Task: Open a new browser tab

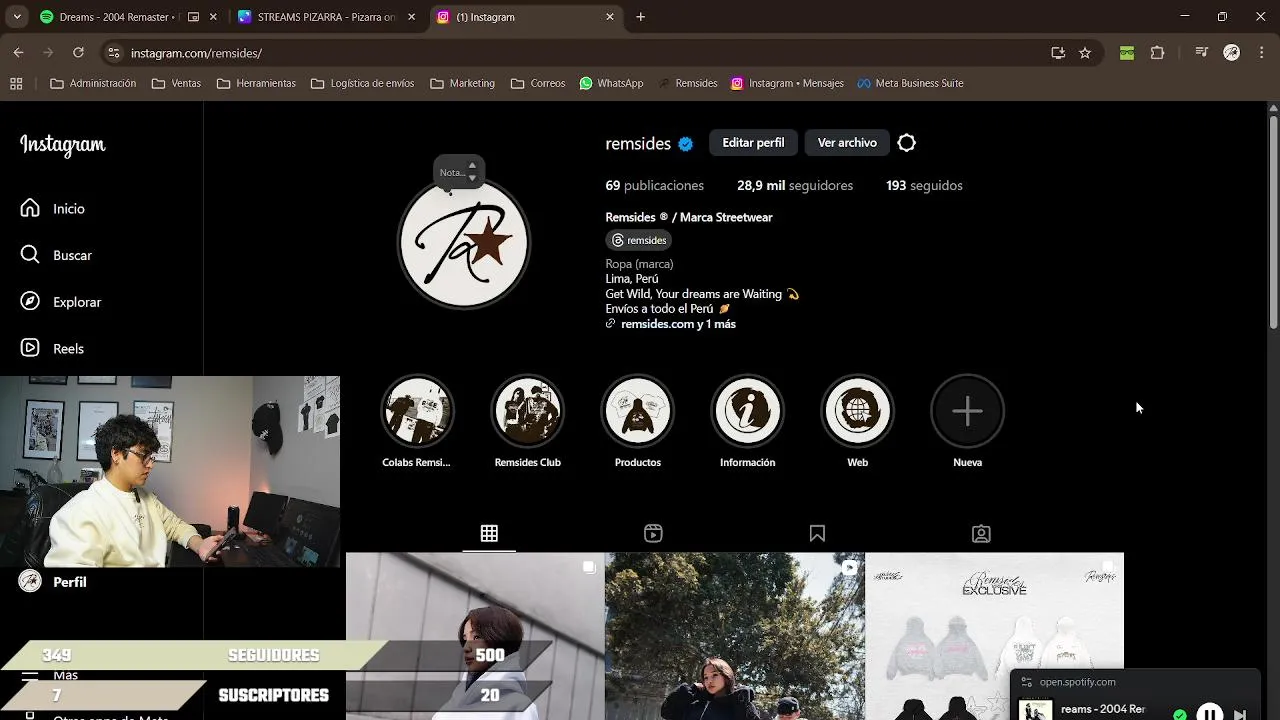Action: click(641, 17)
